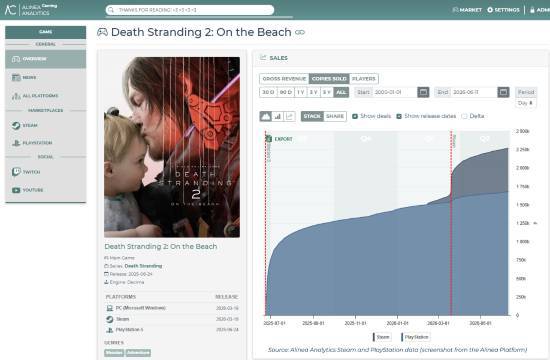Click the Overview sidebar icon
Viewport: 550px width, 360px height.
(x=16, y=59)
